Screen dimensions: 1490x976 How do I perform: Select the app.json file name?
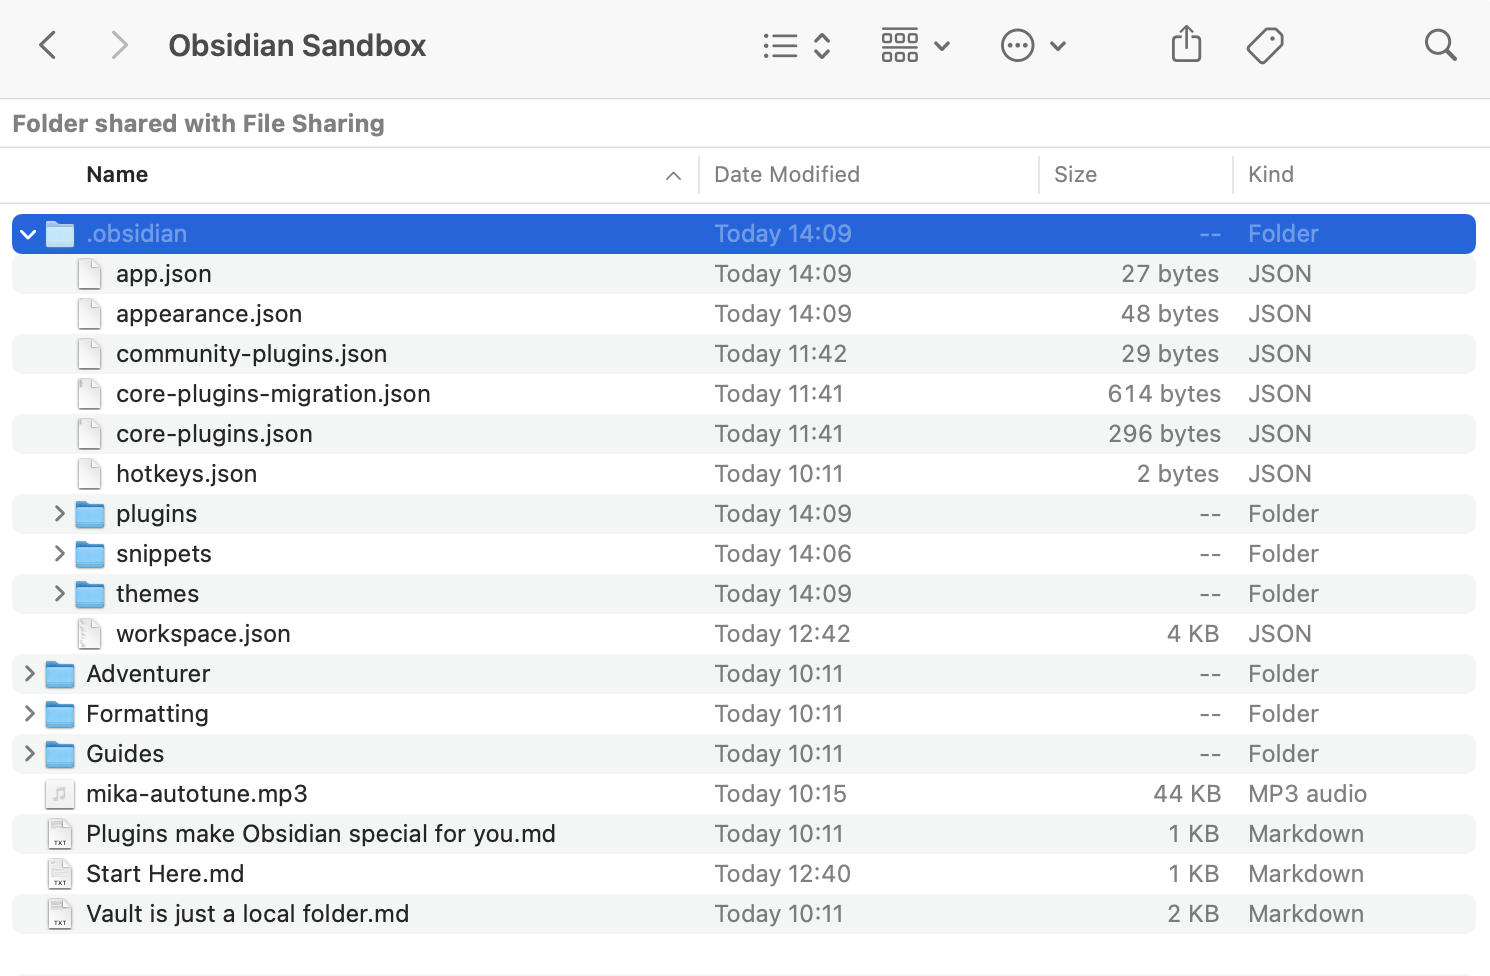click(164, 274)
